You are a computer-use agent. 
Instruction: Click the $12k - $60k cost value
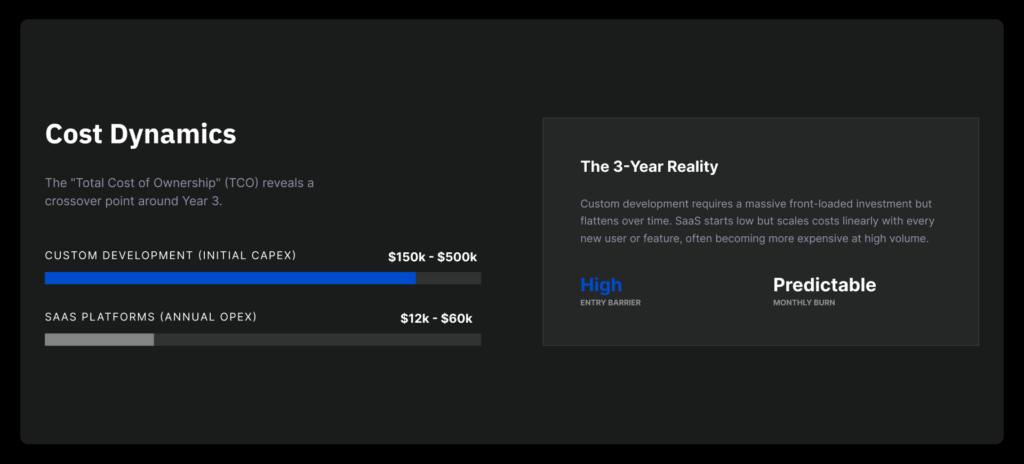[436, 318]
